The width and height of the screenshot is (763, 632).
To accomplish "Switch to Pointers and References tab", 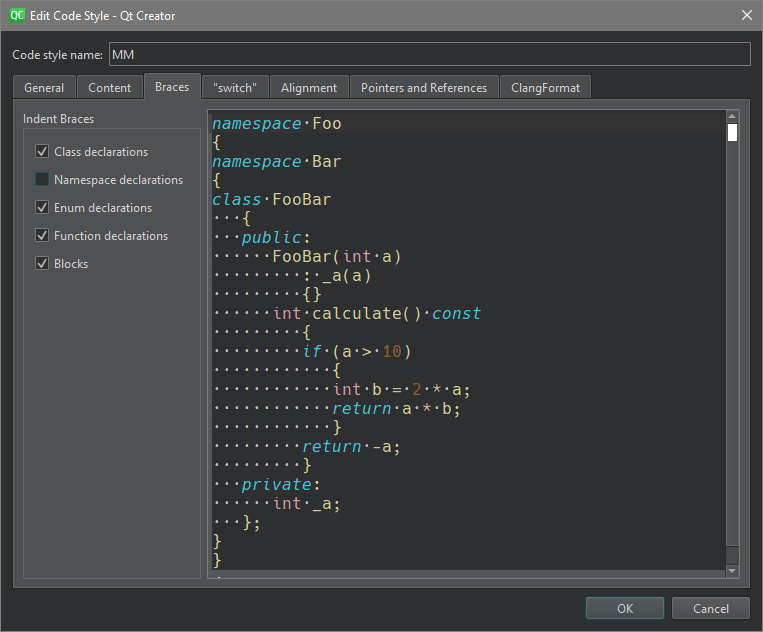I will tap(424, 88).
